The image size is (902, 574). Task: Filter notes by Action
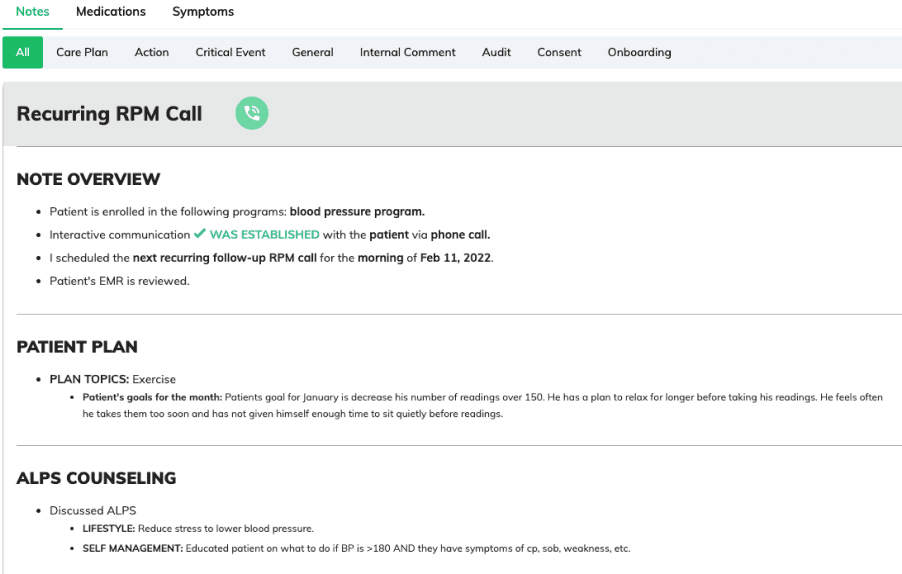[152, 52]
